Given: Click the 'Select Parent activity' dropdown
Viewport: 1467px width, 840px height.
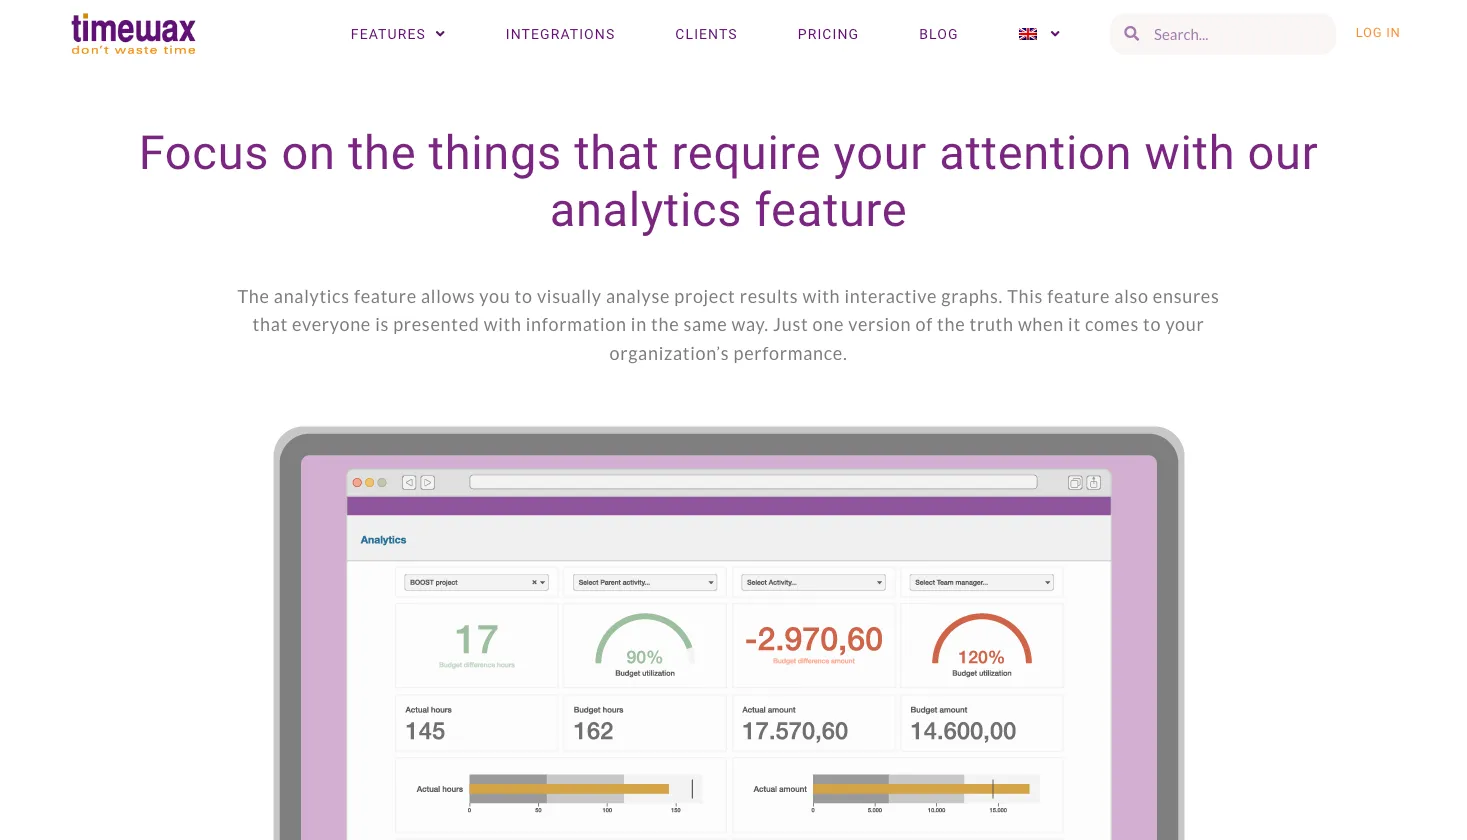Looking at the screenshot, I should [645, 582].
